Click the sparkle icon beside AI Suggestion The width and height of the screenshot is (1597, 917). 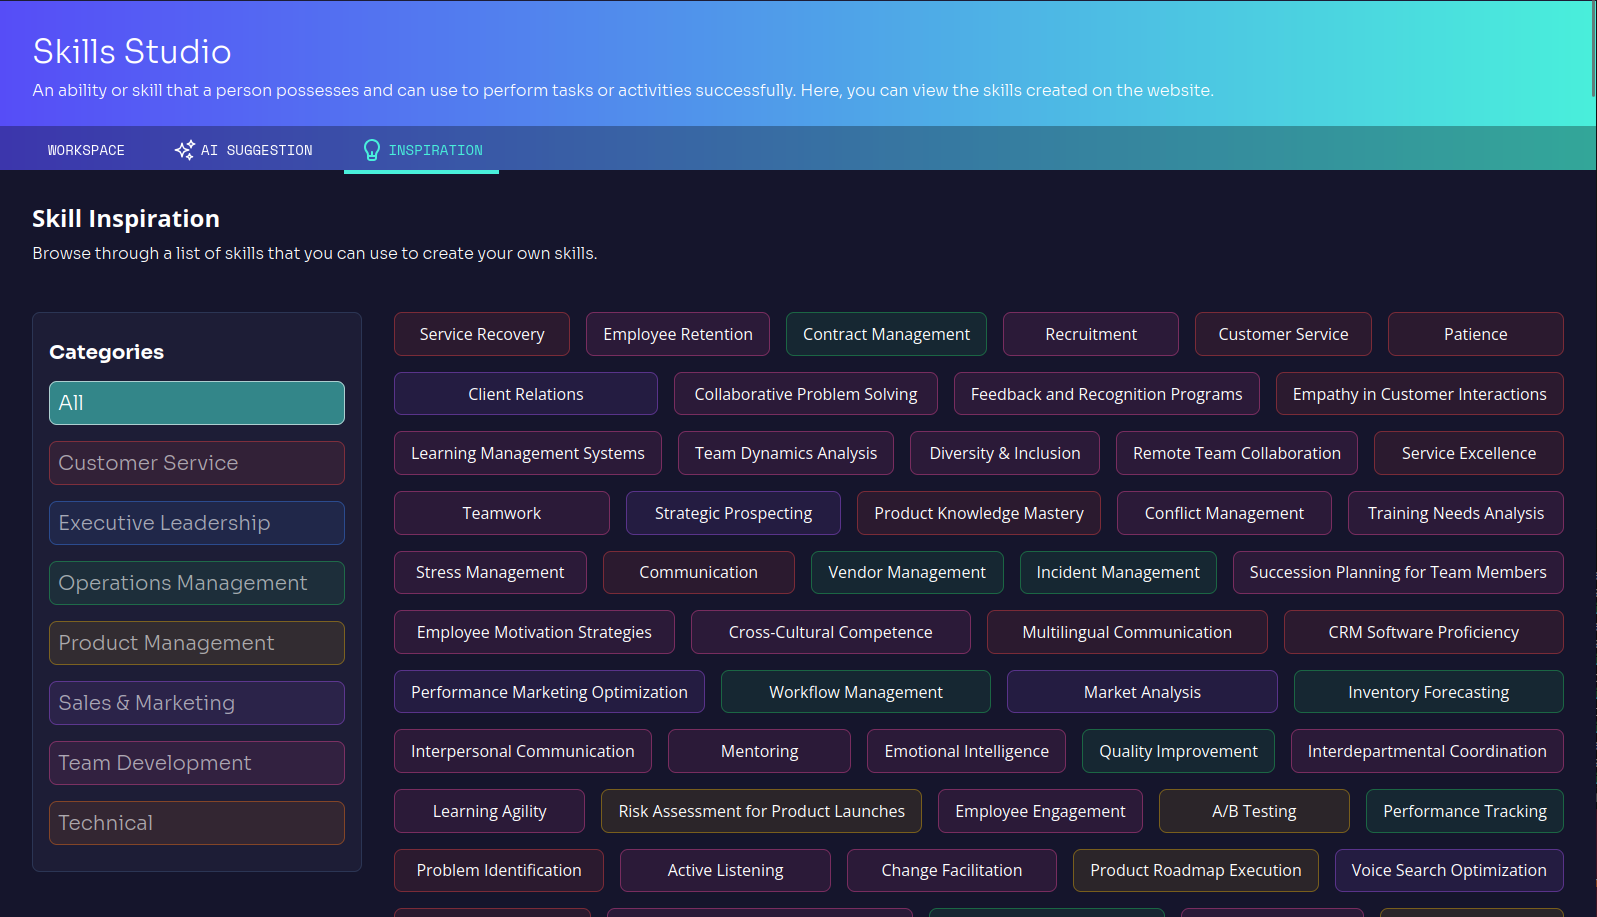click(x=184, y=150)
